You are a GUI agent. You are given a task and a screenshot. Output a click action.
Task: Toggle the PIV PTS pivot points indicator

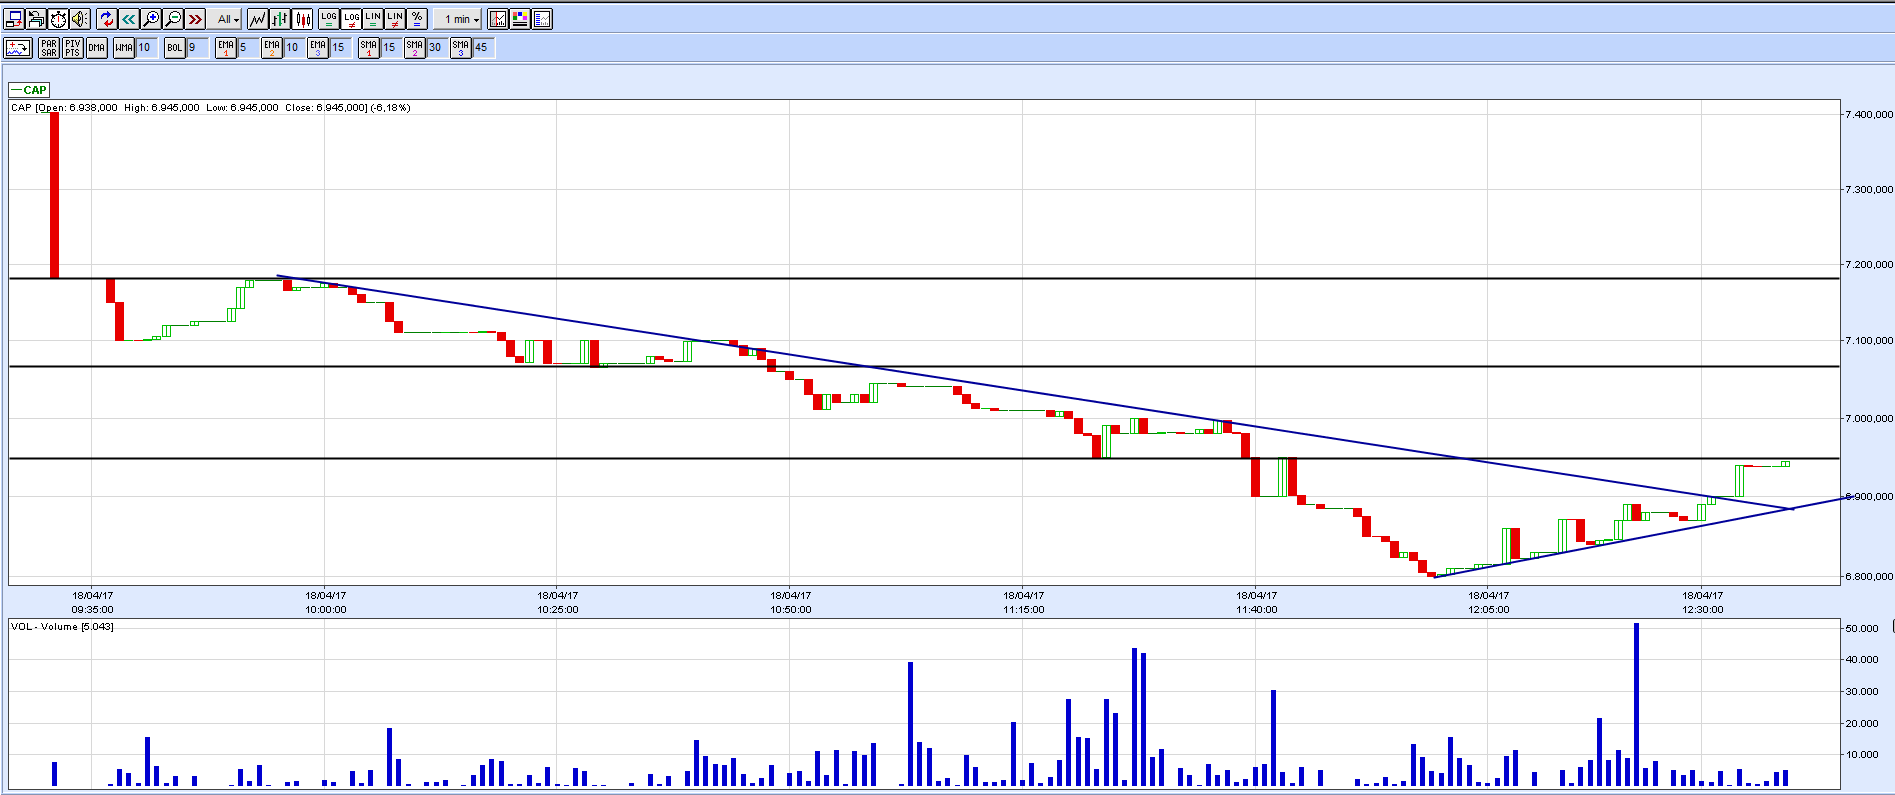tap(72, 47)
